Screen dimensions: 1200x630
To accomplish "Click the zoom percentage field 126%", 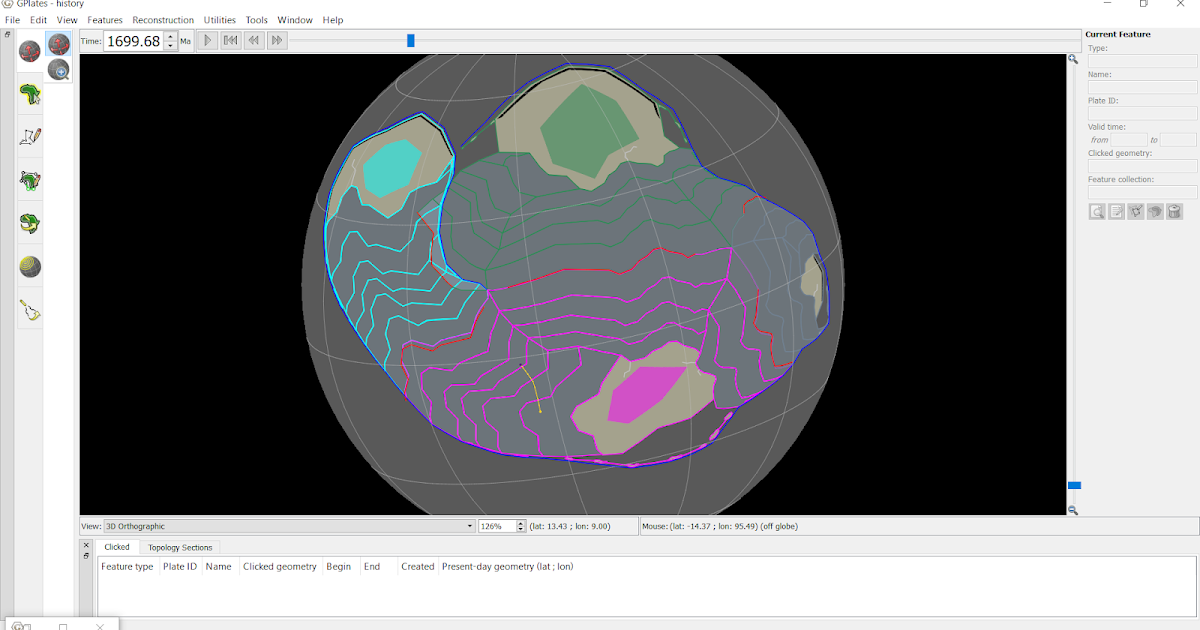I will 497,526.
